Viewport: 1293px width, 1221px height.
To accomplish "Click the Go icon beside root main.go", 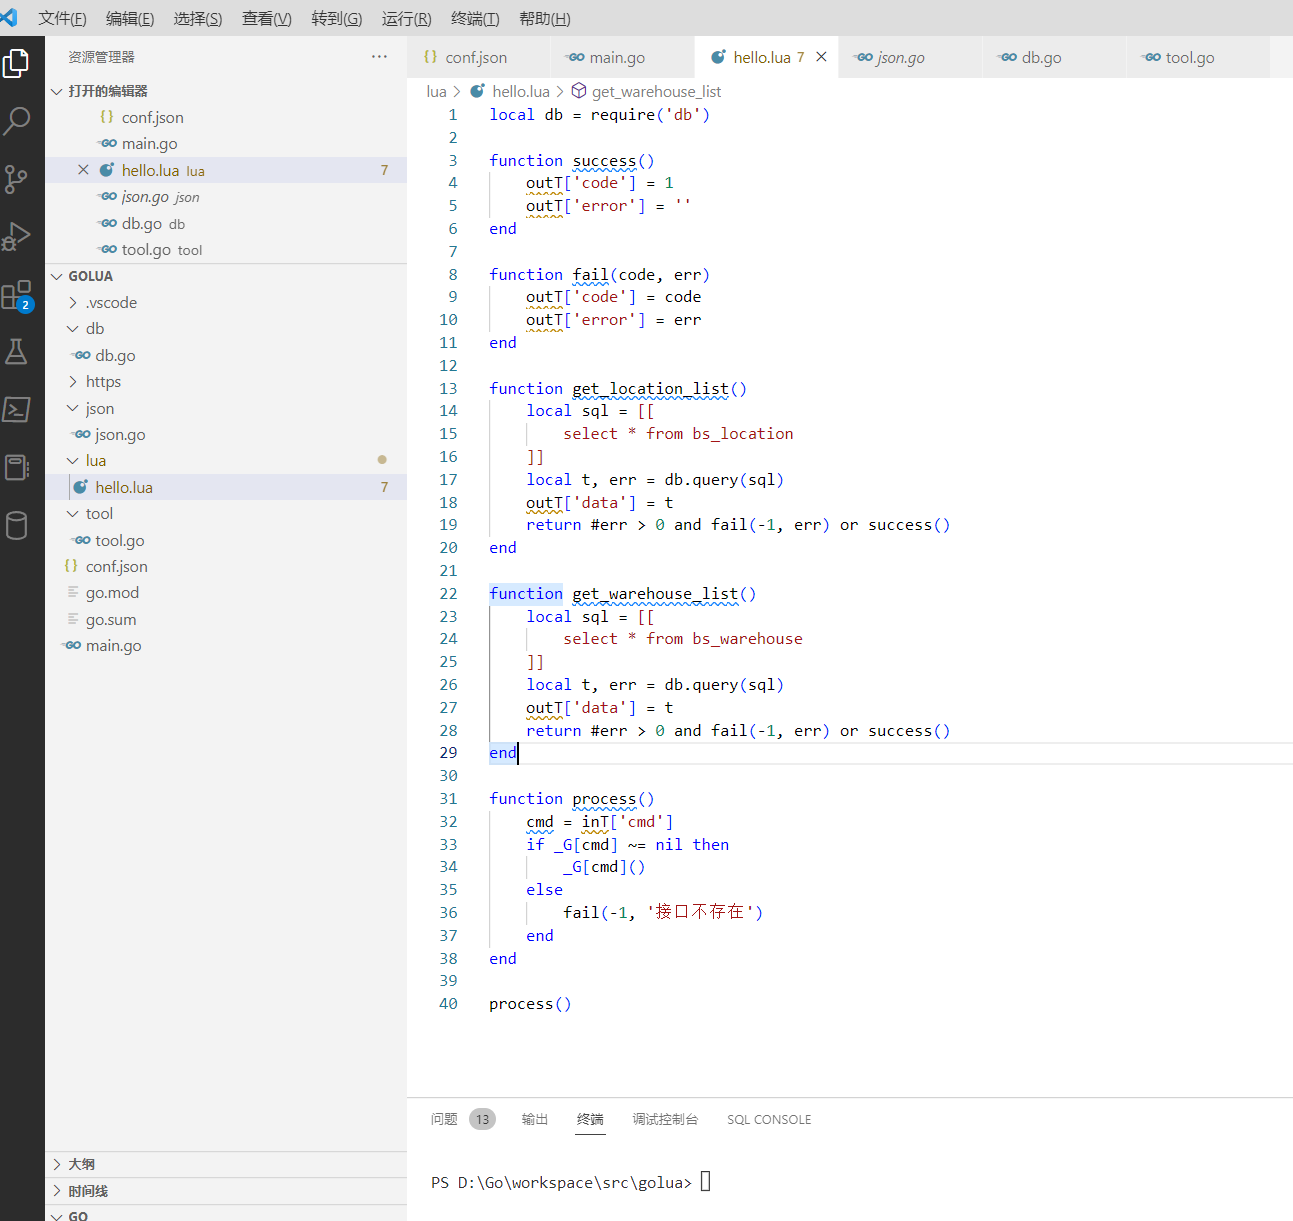I will 72,645.
